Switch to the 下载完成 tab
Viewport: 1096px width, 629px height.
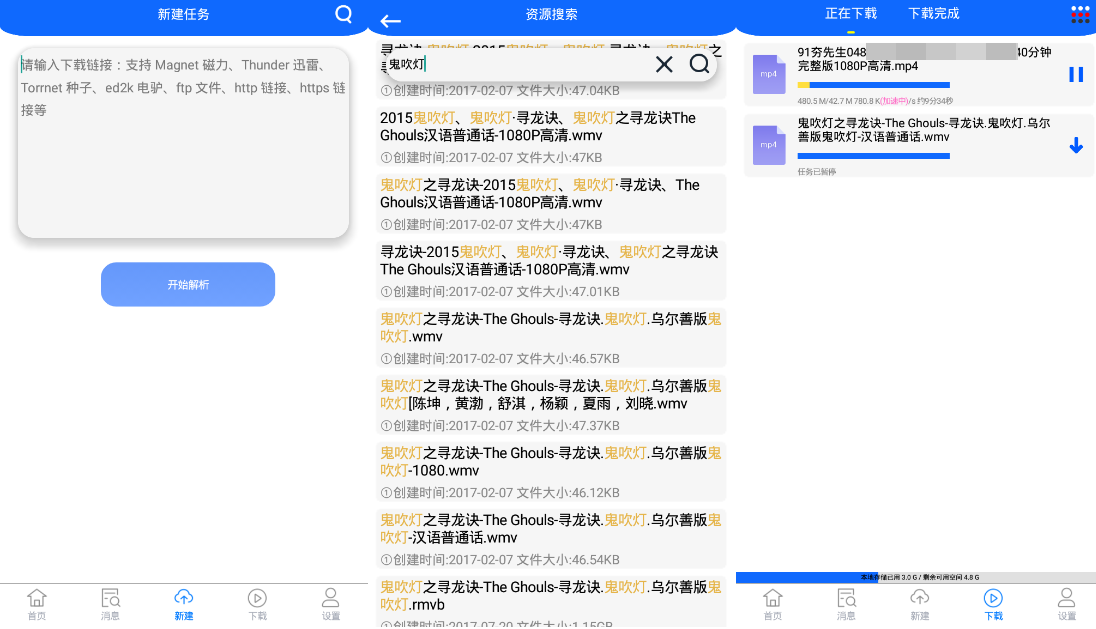(933, 14)
